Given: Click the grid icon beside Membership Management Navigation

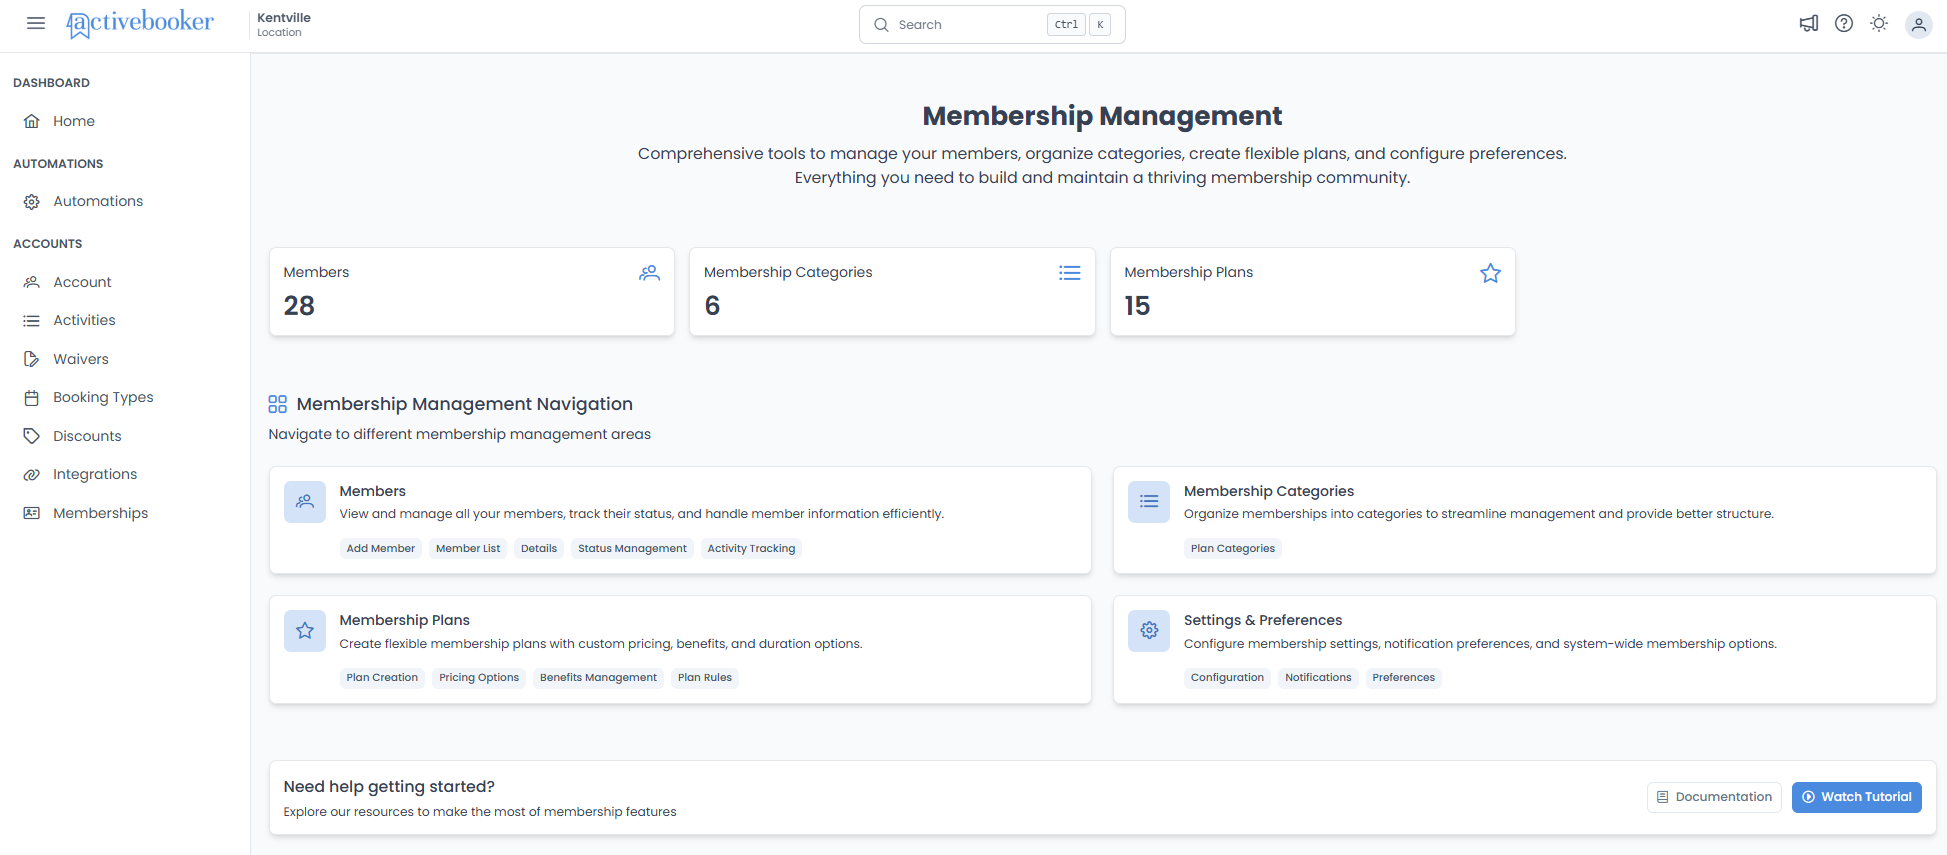Looking at the screenshot, I should point(278,404).
